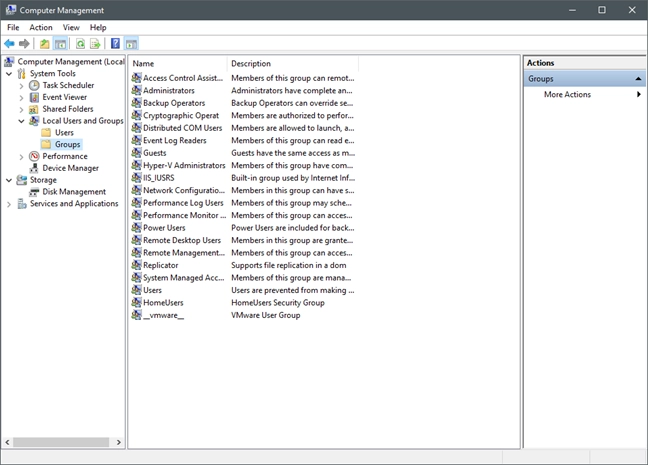Click 'VMware User Group' description text
The image size is (648, 465).
tap(266, 315)
